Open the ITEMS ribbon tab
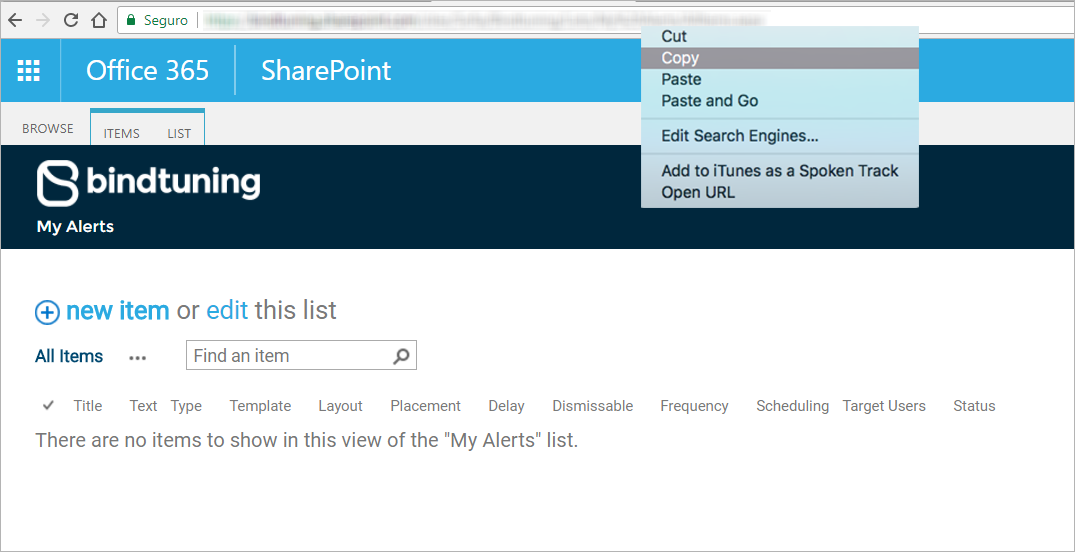The width and height of the screenshot is (1075, 552). click(x=121, y=134)
